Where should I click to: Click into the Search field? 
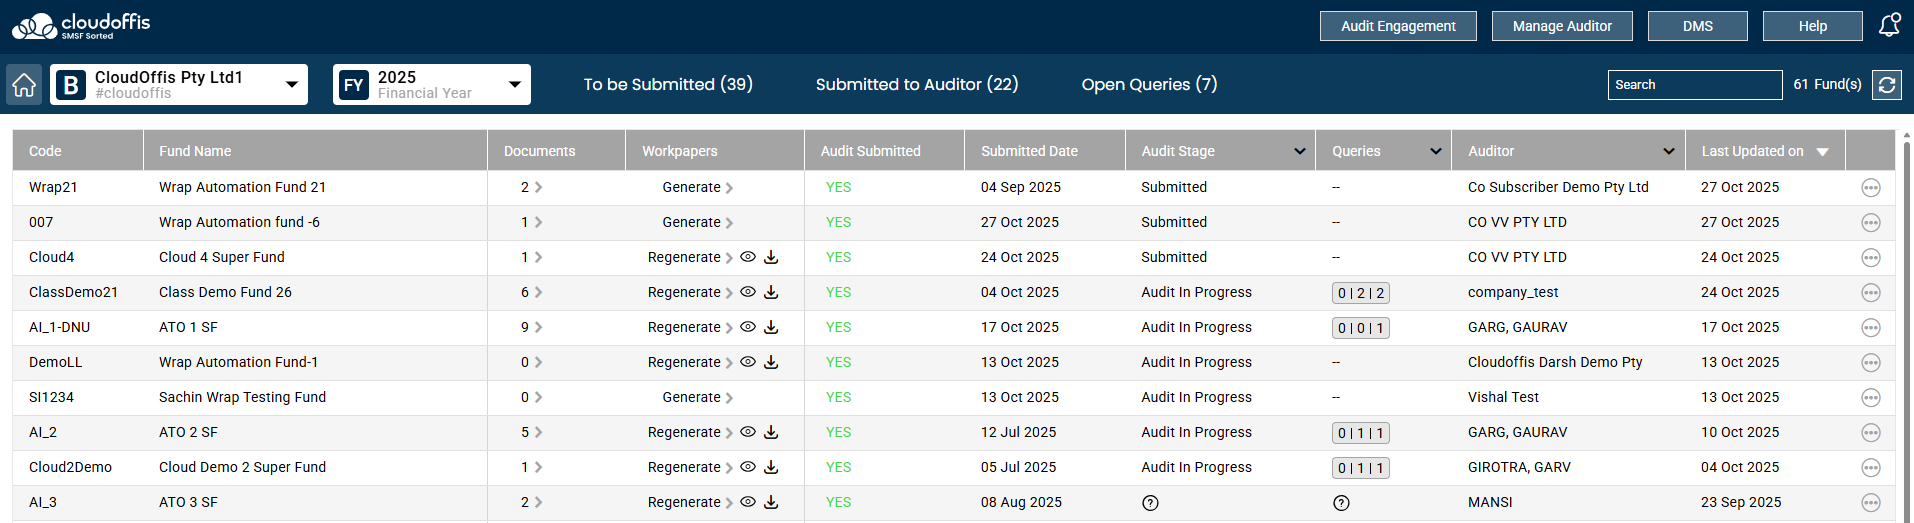tap(1694, 85)
